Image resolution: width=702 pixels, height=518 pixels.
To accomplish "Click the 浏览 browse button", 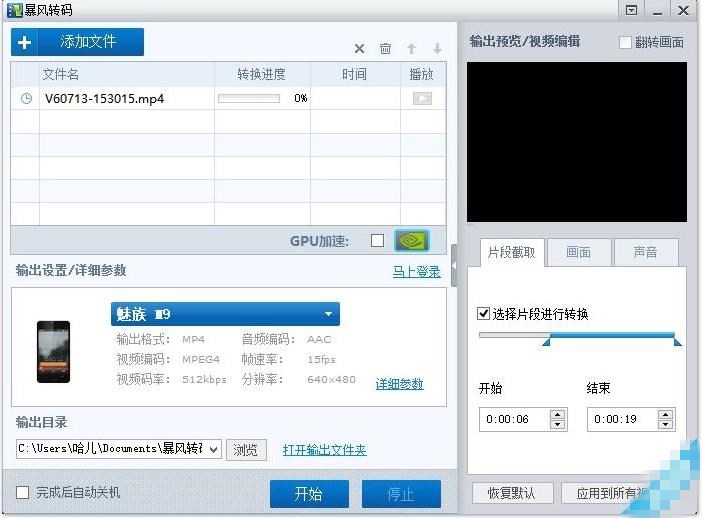I will coord(246,450).
